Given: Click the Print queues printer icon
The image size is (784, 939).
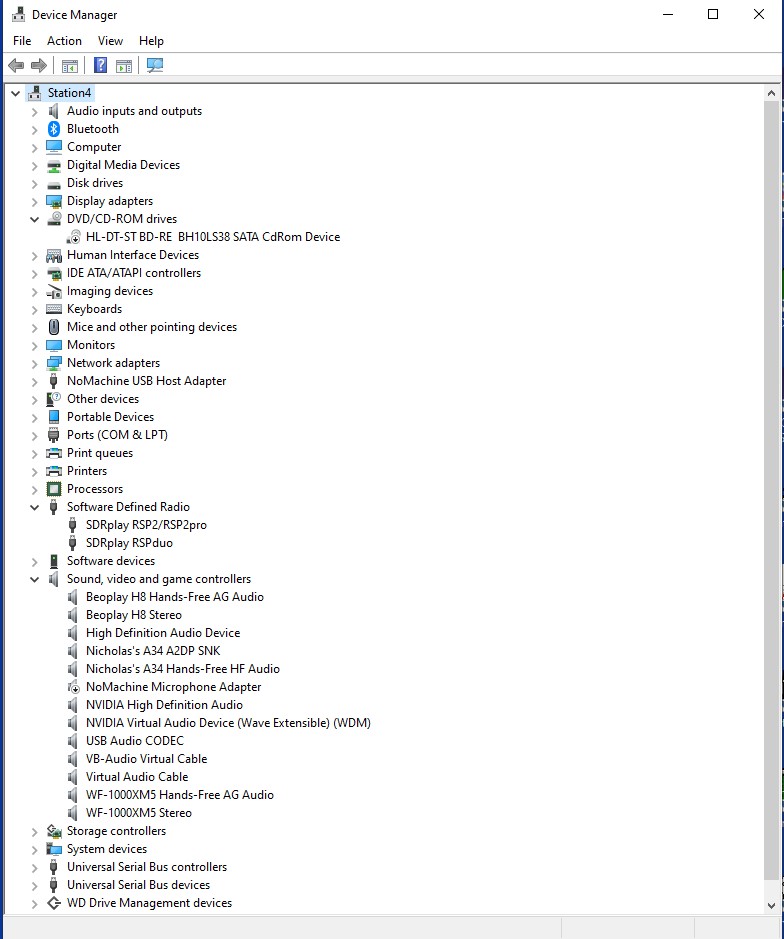Looking at the screenshot, I should pyautogui.click(x=54, y=453).
